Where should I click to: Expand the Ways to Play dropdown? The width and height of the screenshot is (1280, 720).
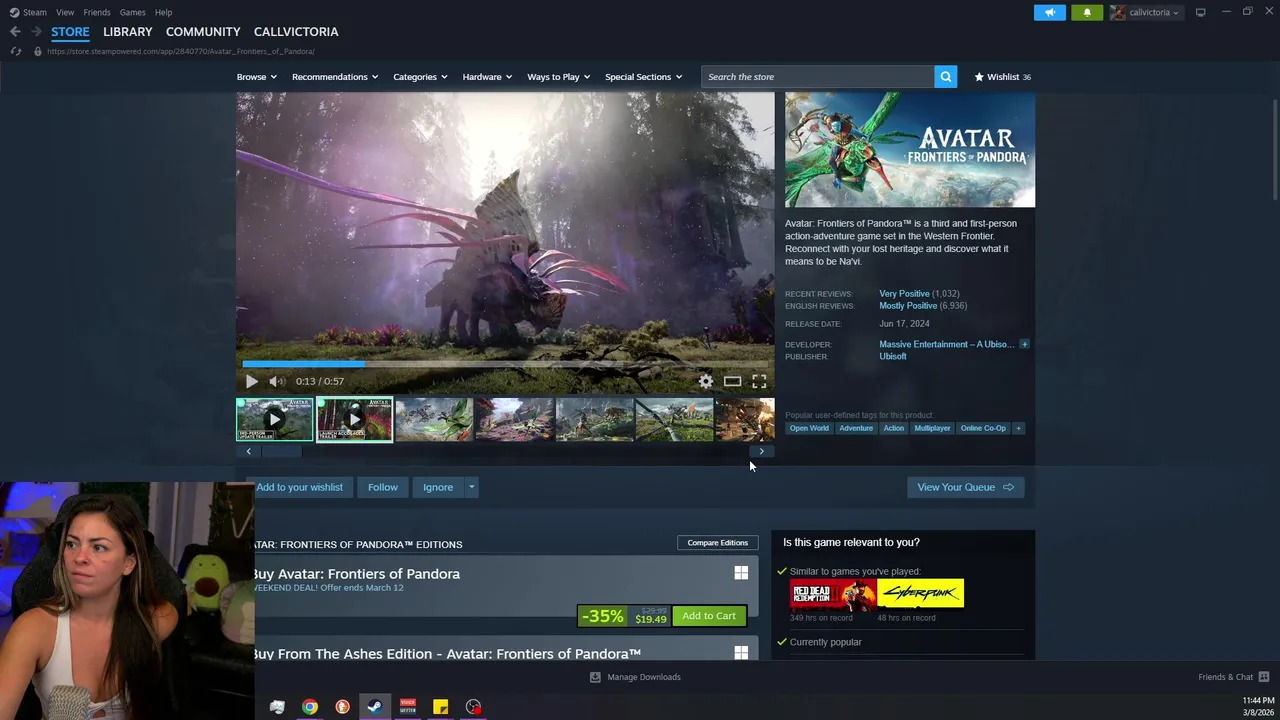559,77
